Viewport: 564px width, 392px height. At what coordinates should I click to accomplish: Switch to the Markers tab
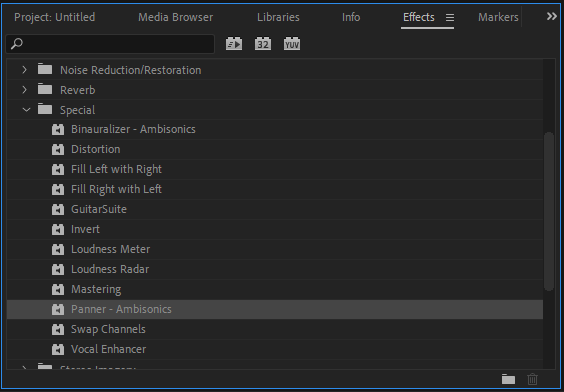[498, 17]
